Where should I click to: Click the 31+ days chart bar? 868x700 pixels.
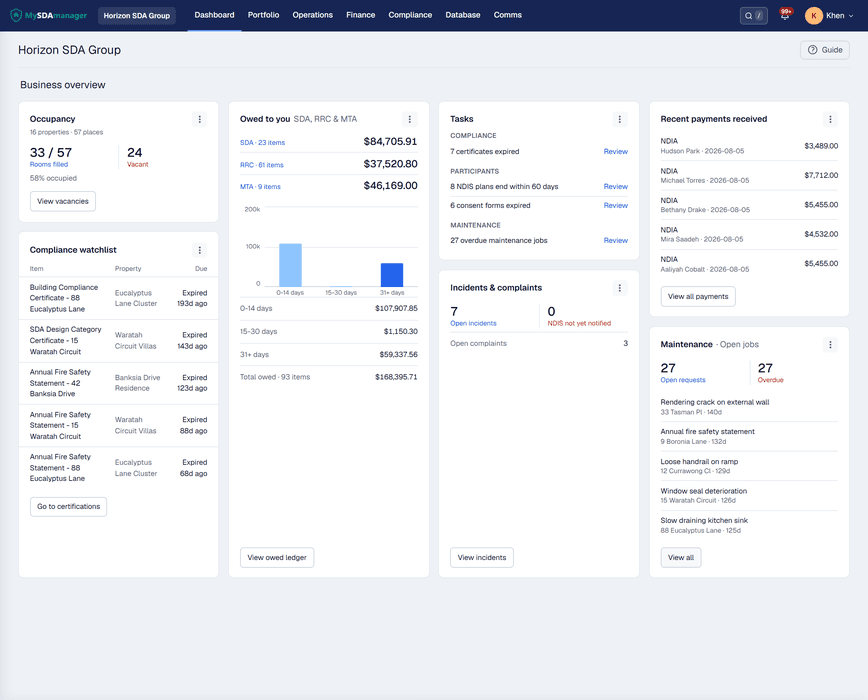pyautogui.click(x=392, y=275)
